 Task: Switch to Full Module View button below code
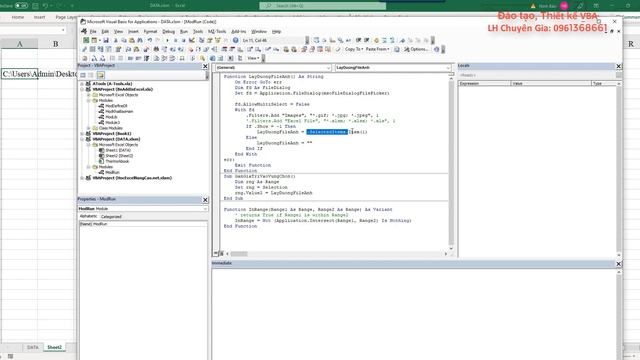click(221, 253)
